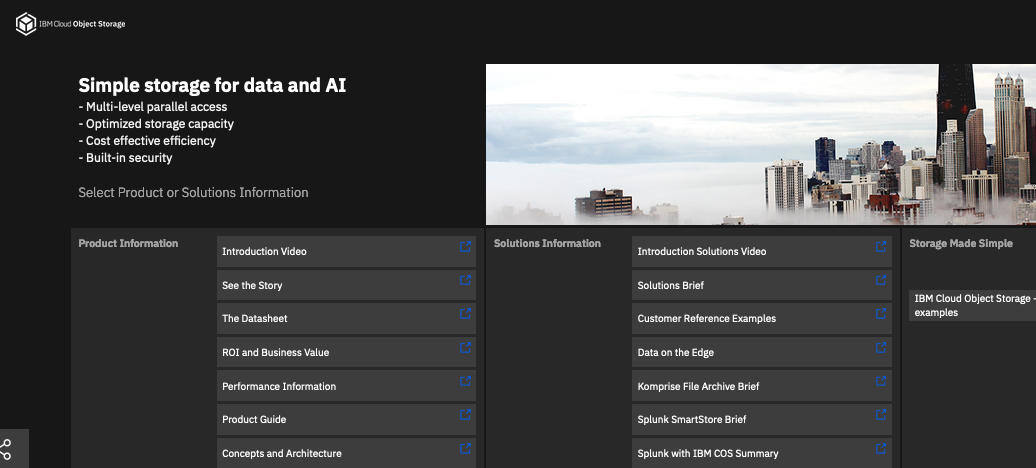Open the Solutions Brief
1036x468 pixels.
762,286
